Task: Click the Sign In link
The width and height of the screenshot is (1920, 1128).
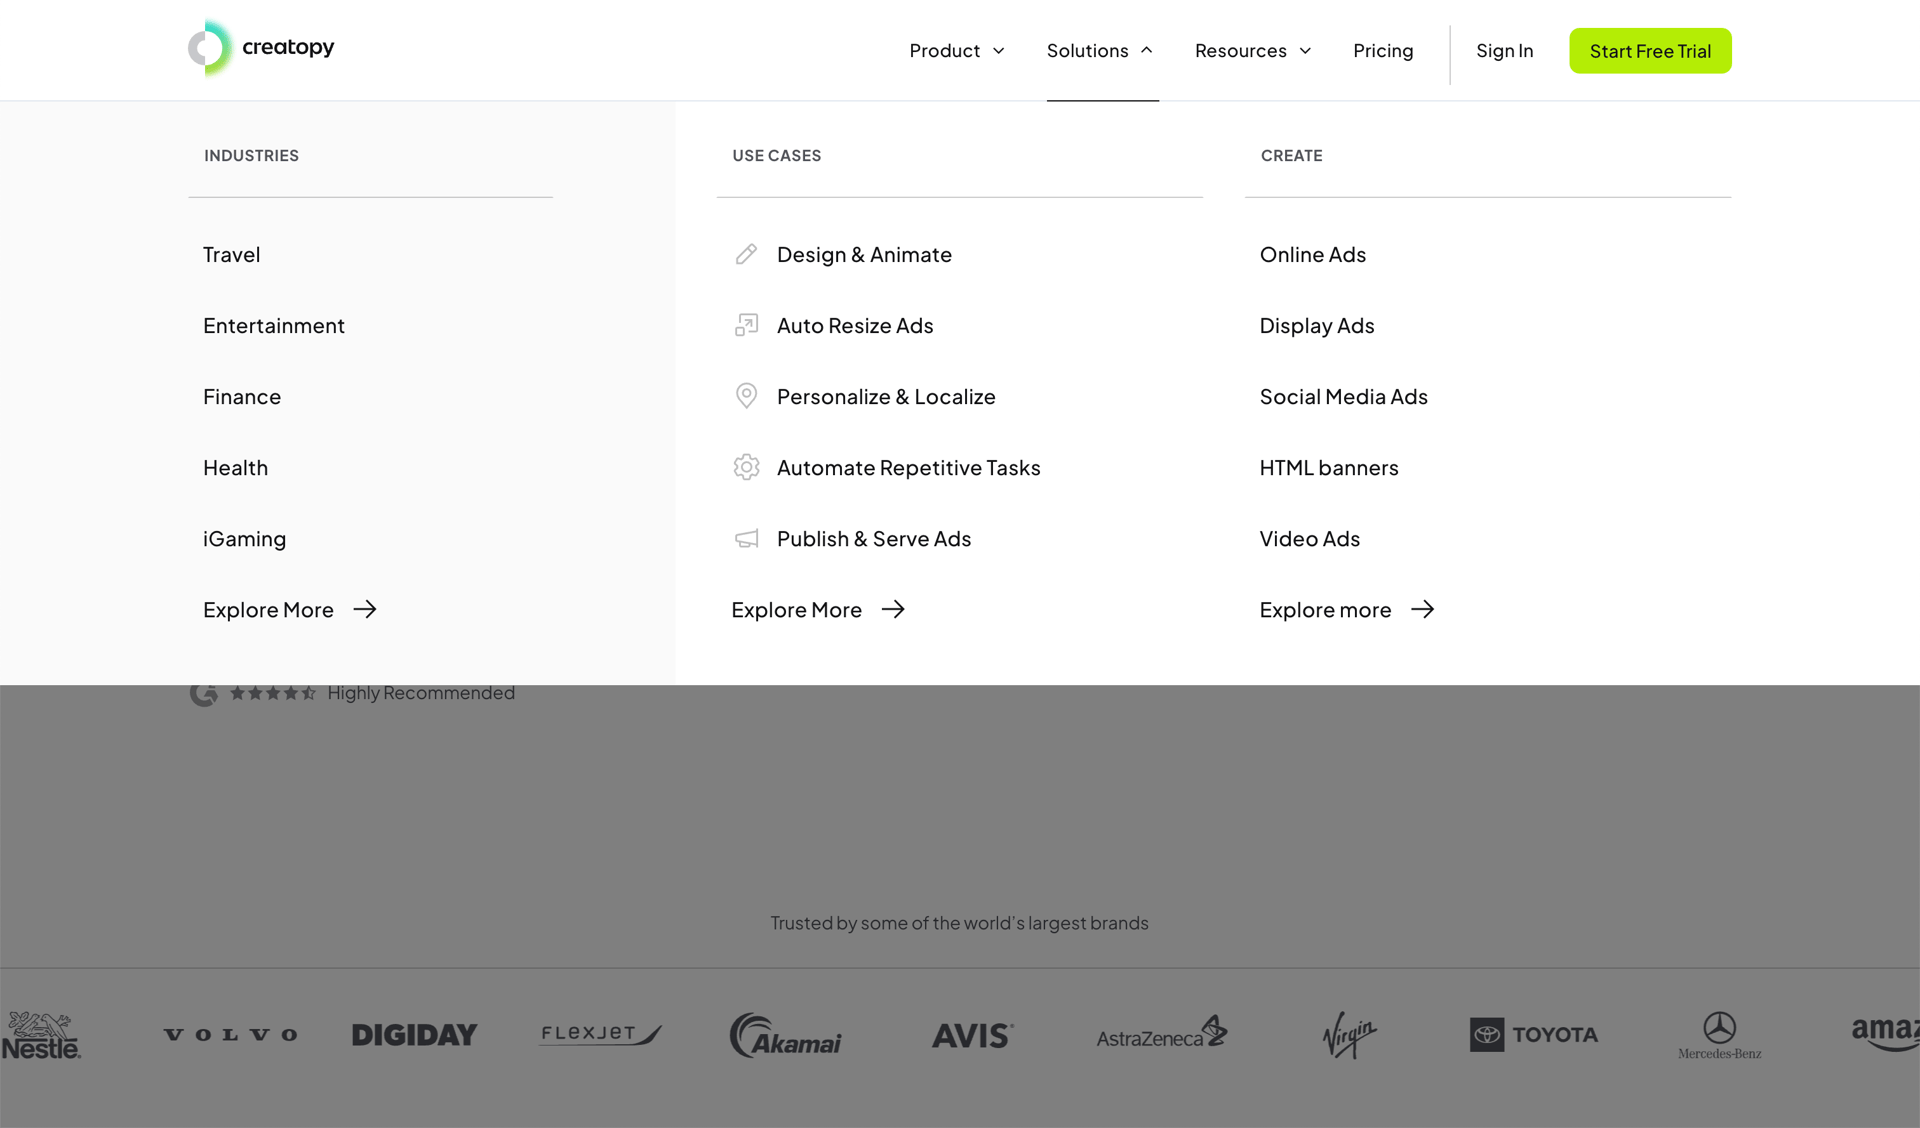Action: tap(1505, 50)
